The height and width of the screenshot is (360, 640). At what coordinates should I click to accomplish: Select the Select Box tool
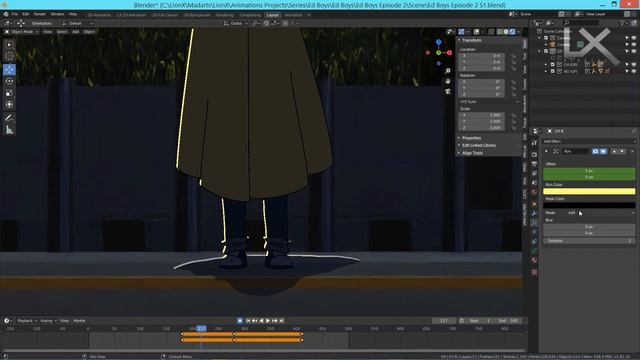(9, 44)
